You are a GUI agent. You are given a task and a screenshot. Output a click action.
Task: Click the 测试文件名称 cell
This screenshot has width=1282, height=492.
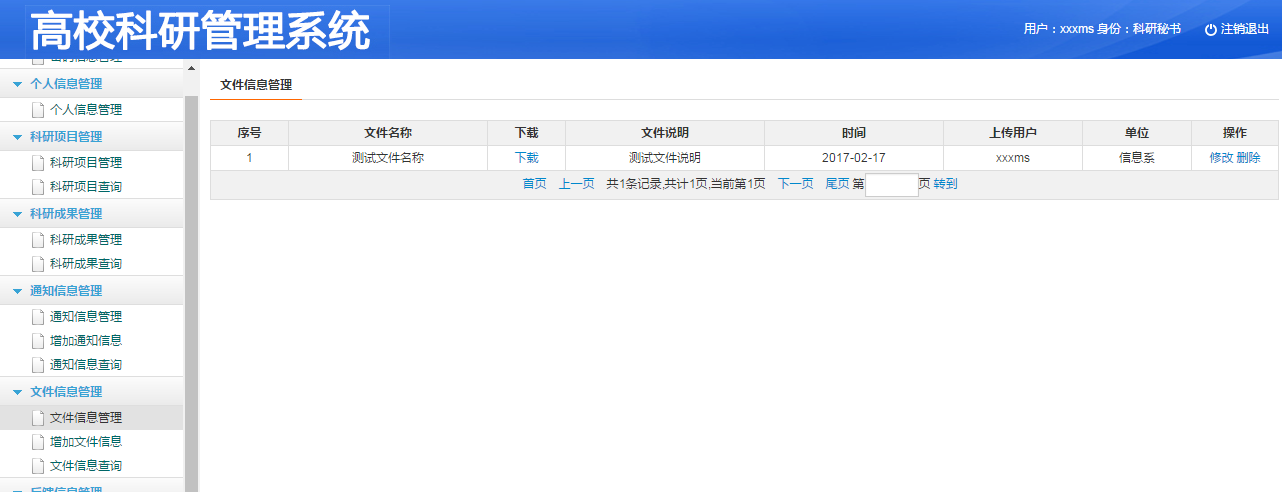tap(388, 158)
